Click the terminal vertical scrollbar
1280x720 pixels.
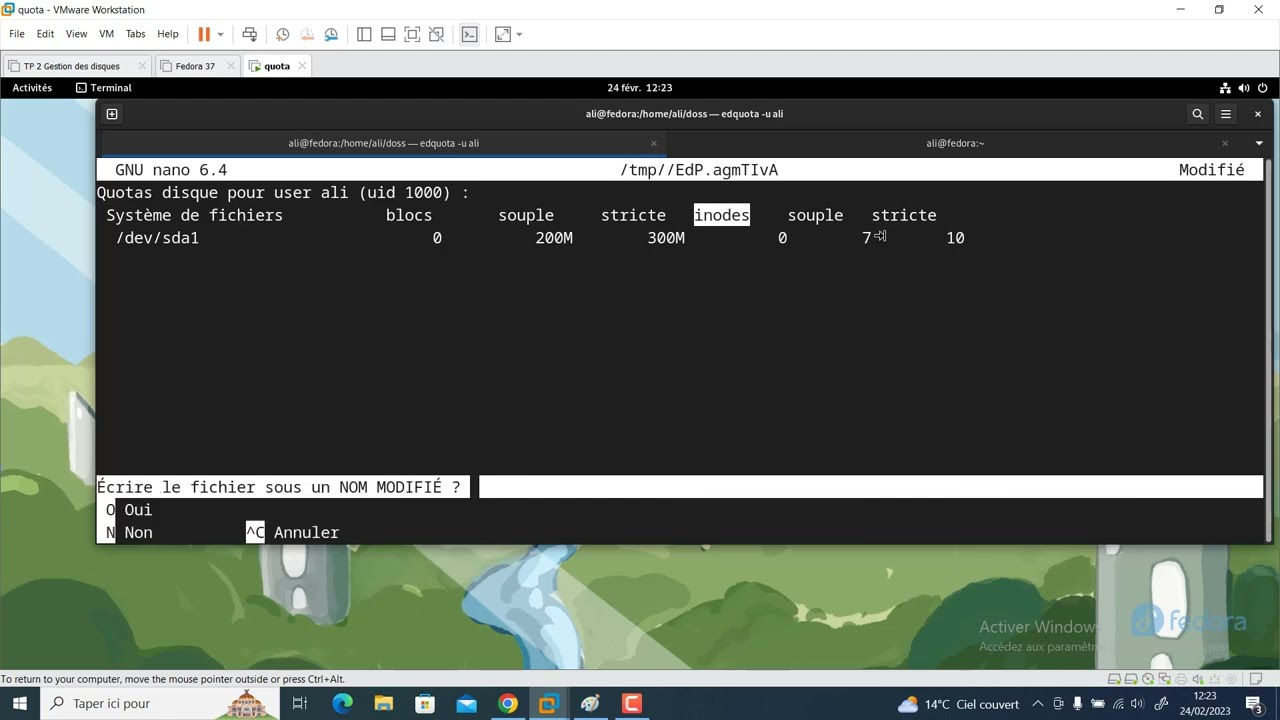click(1268, 350)
